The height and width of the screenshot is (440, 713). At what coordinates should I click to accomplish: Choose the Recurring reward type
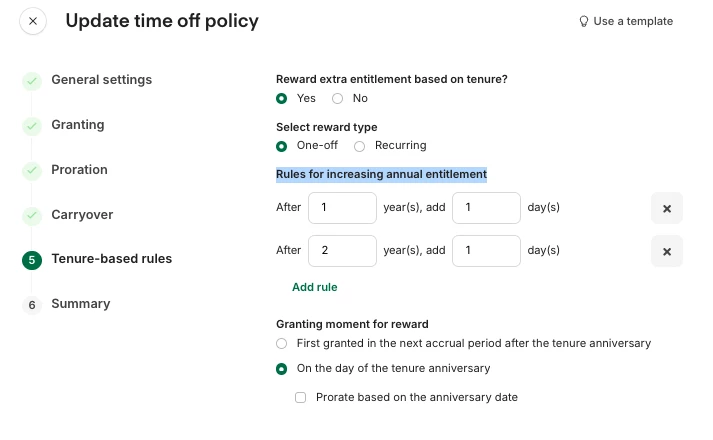(360, 146)
